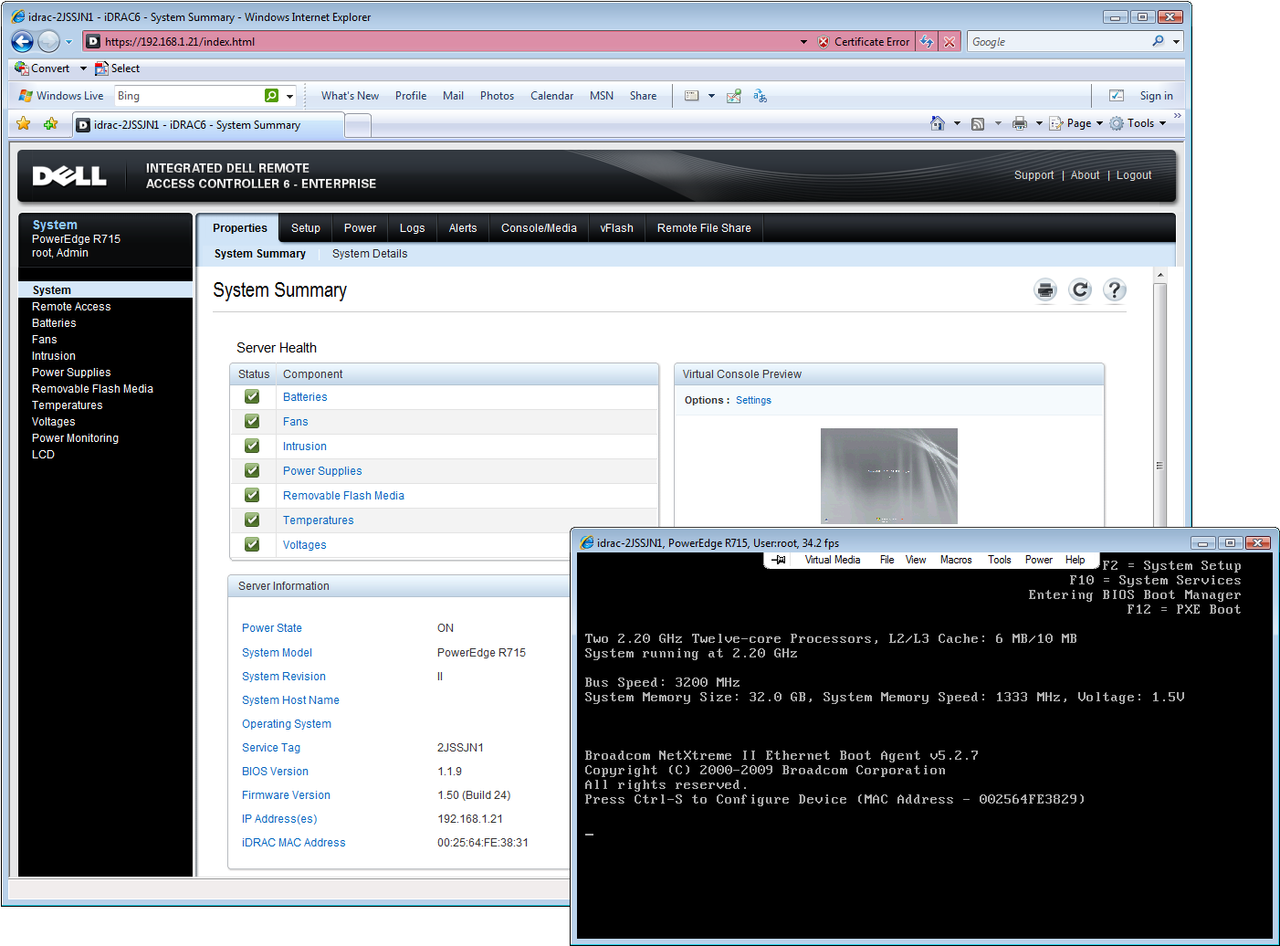1280x946 pixels.
Task: Click the Add to Favorites icon
Action: [50, 124]
